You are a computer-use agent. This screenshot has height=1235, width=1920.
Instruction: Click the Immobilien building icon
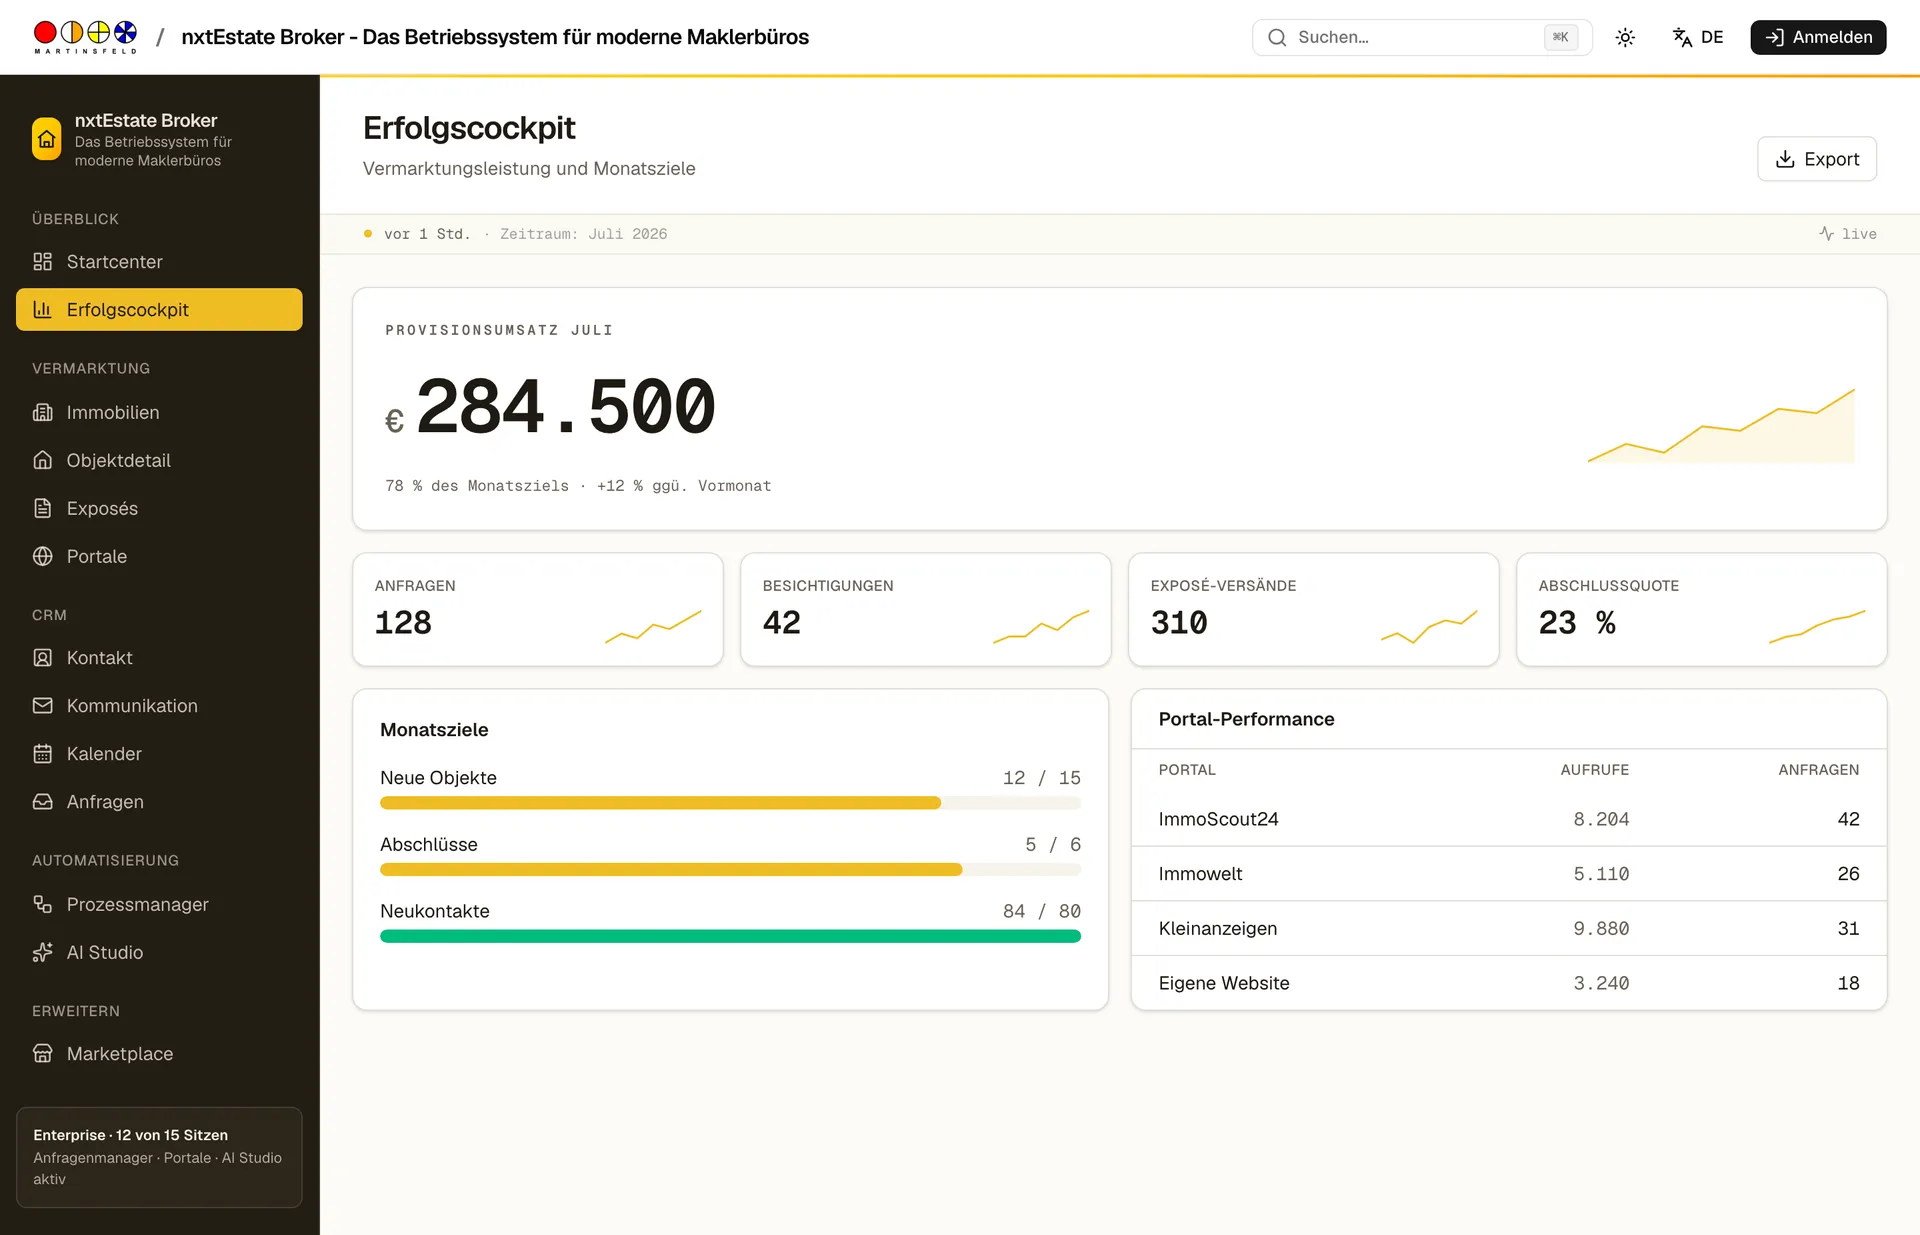[42, 412]
